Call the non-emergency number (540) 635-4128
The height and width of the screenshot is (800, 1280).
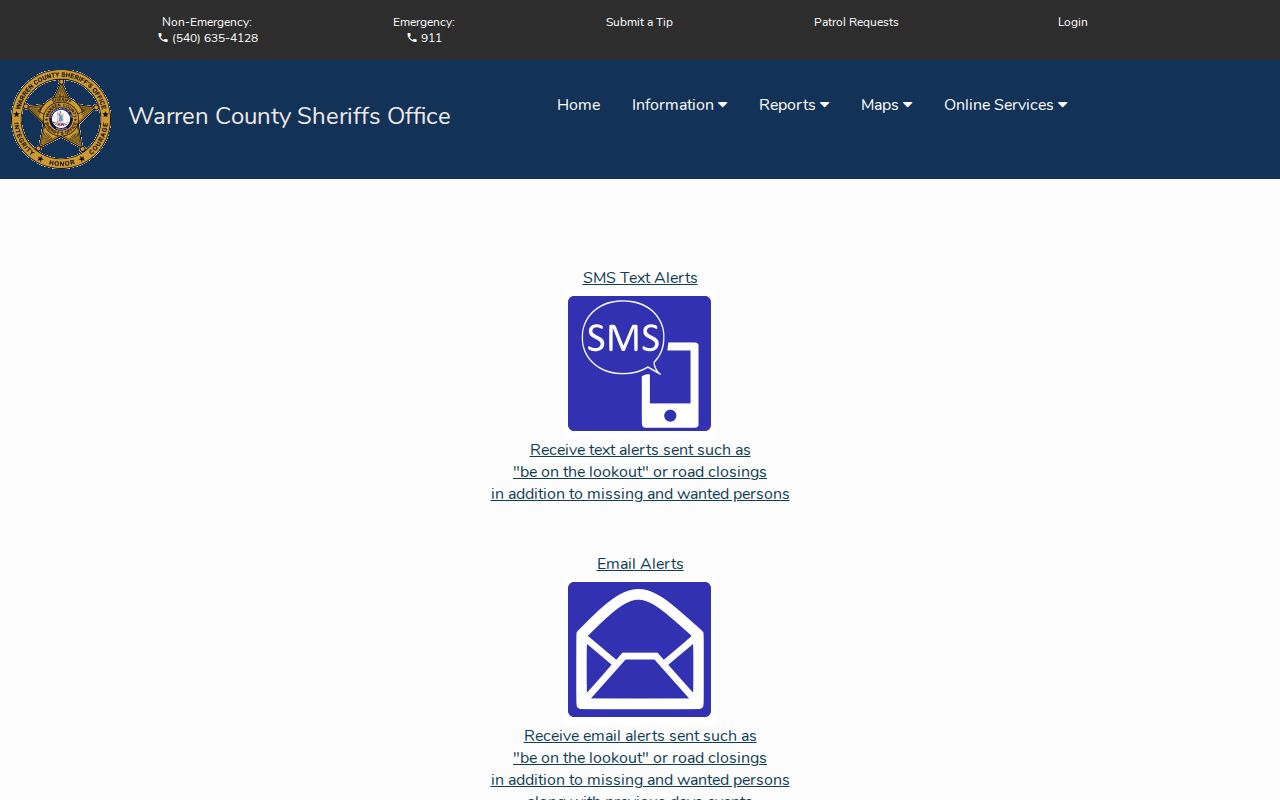(215, 38)
